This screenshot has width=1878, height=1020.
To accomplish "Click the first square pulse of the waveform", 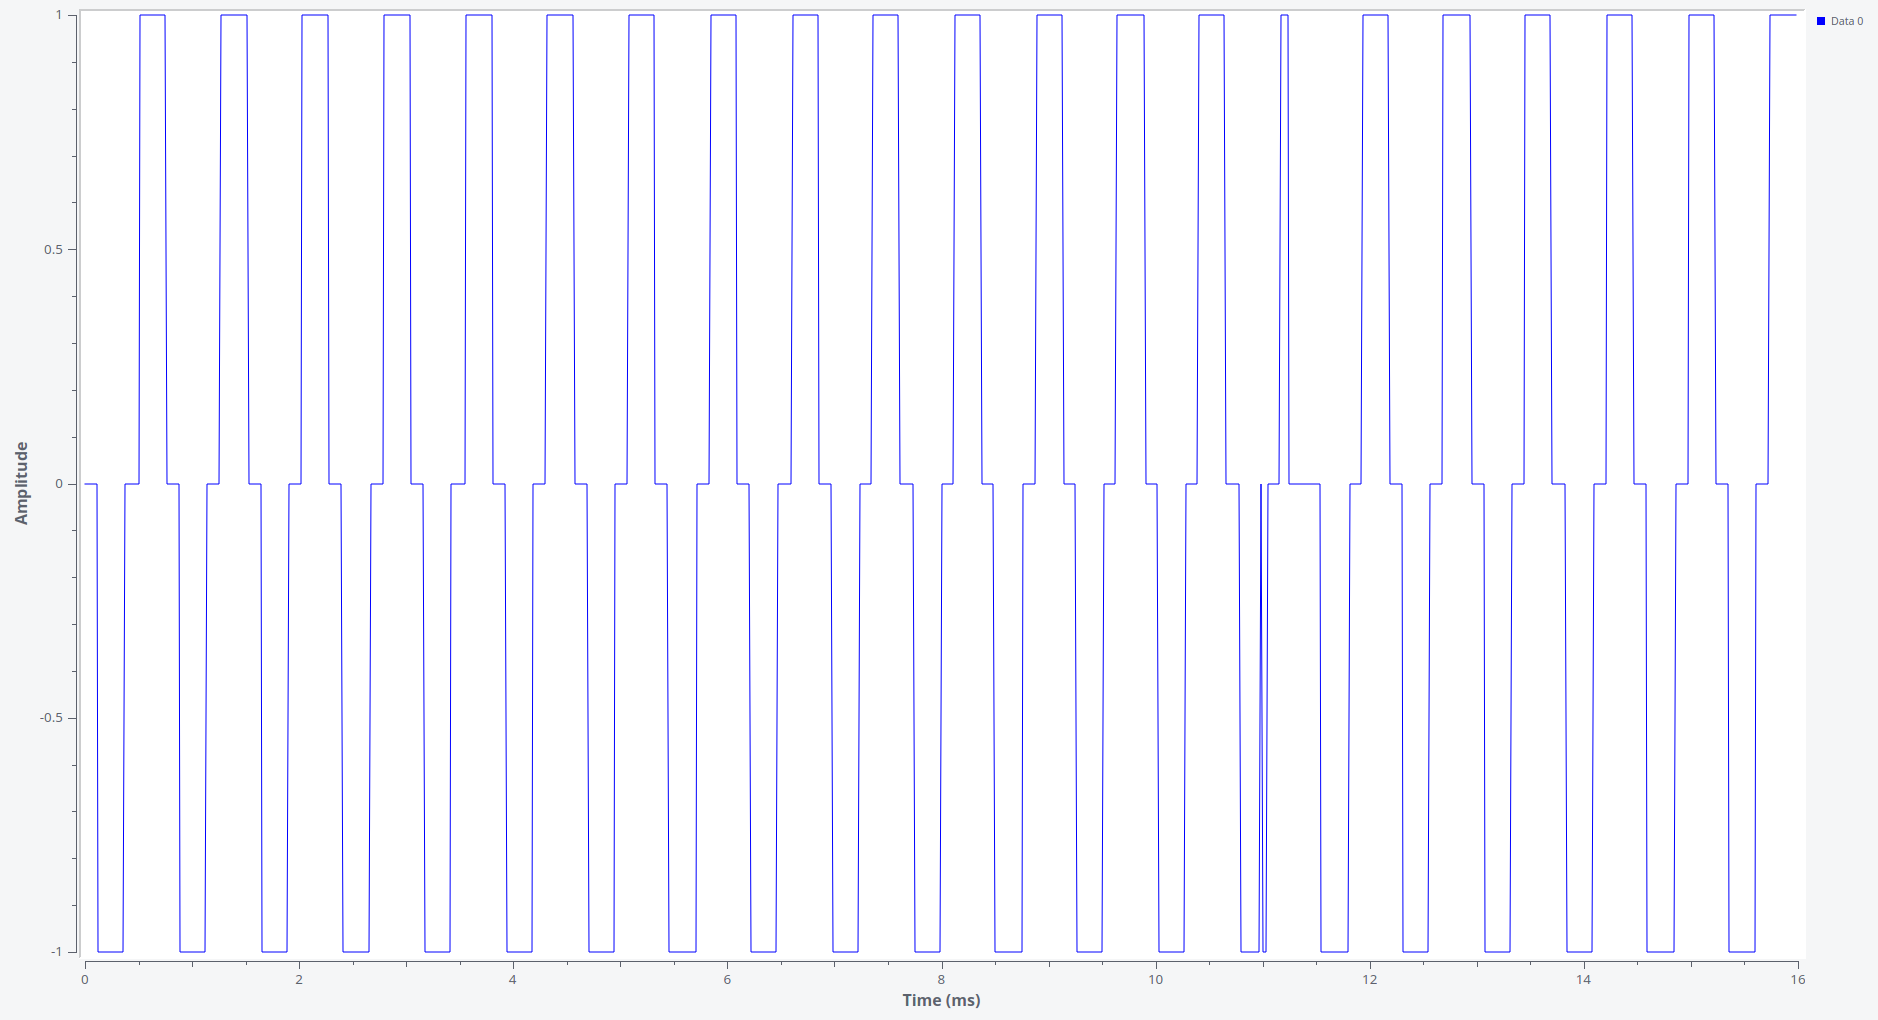I will tap(155, 16).
